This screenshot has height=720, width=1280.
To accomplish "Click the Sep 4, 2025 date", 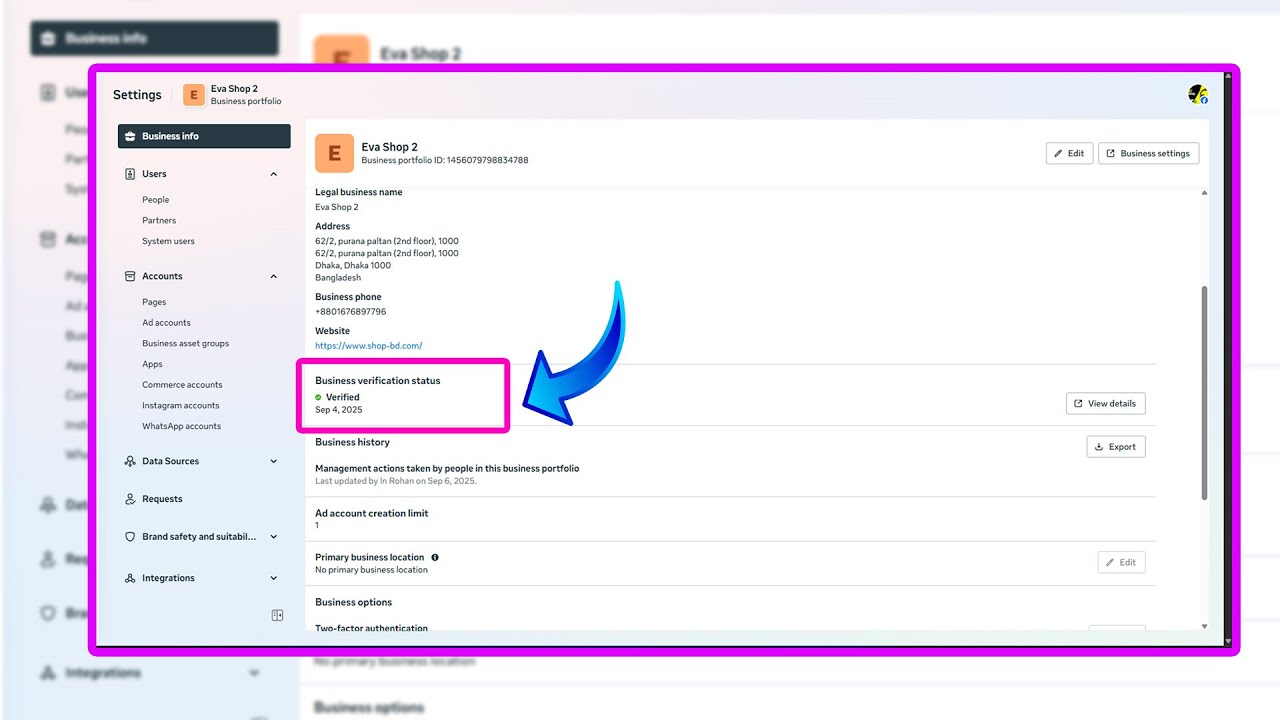I will tap(339, 410).
